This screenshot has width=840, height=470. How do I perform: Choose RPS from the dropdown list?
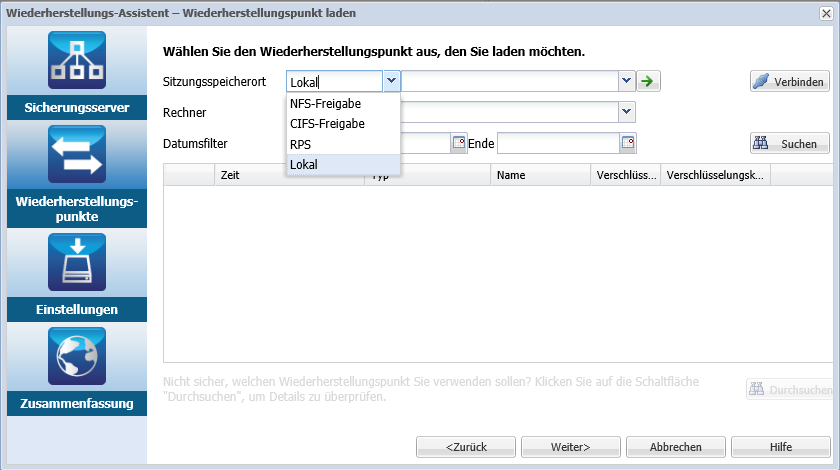coord(343,145)
